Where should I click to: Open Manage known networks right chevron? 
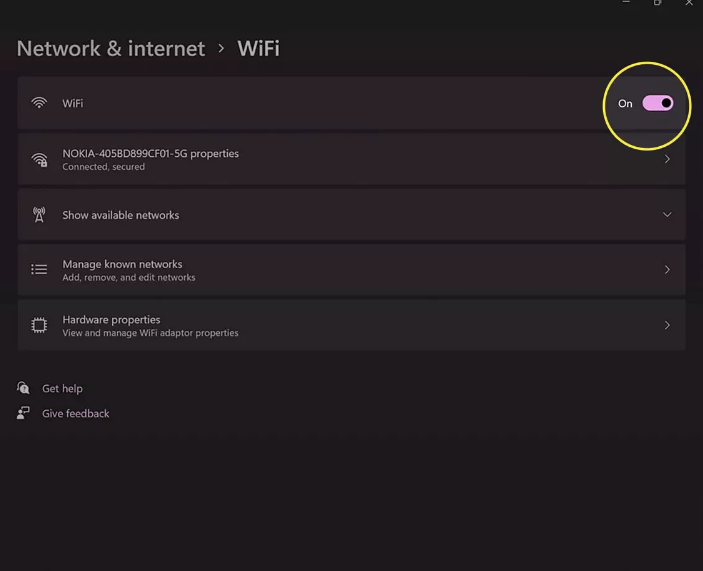(667, 269)
